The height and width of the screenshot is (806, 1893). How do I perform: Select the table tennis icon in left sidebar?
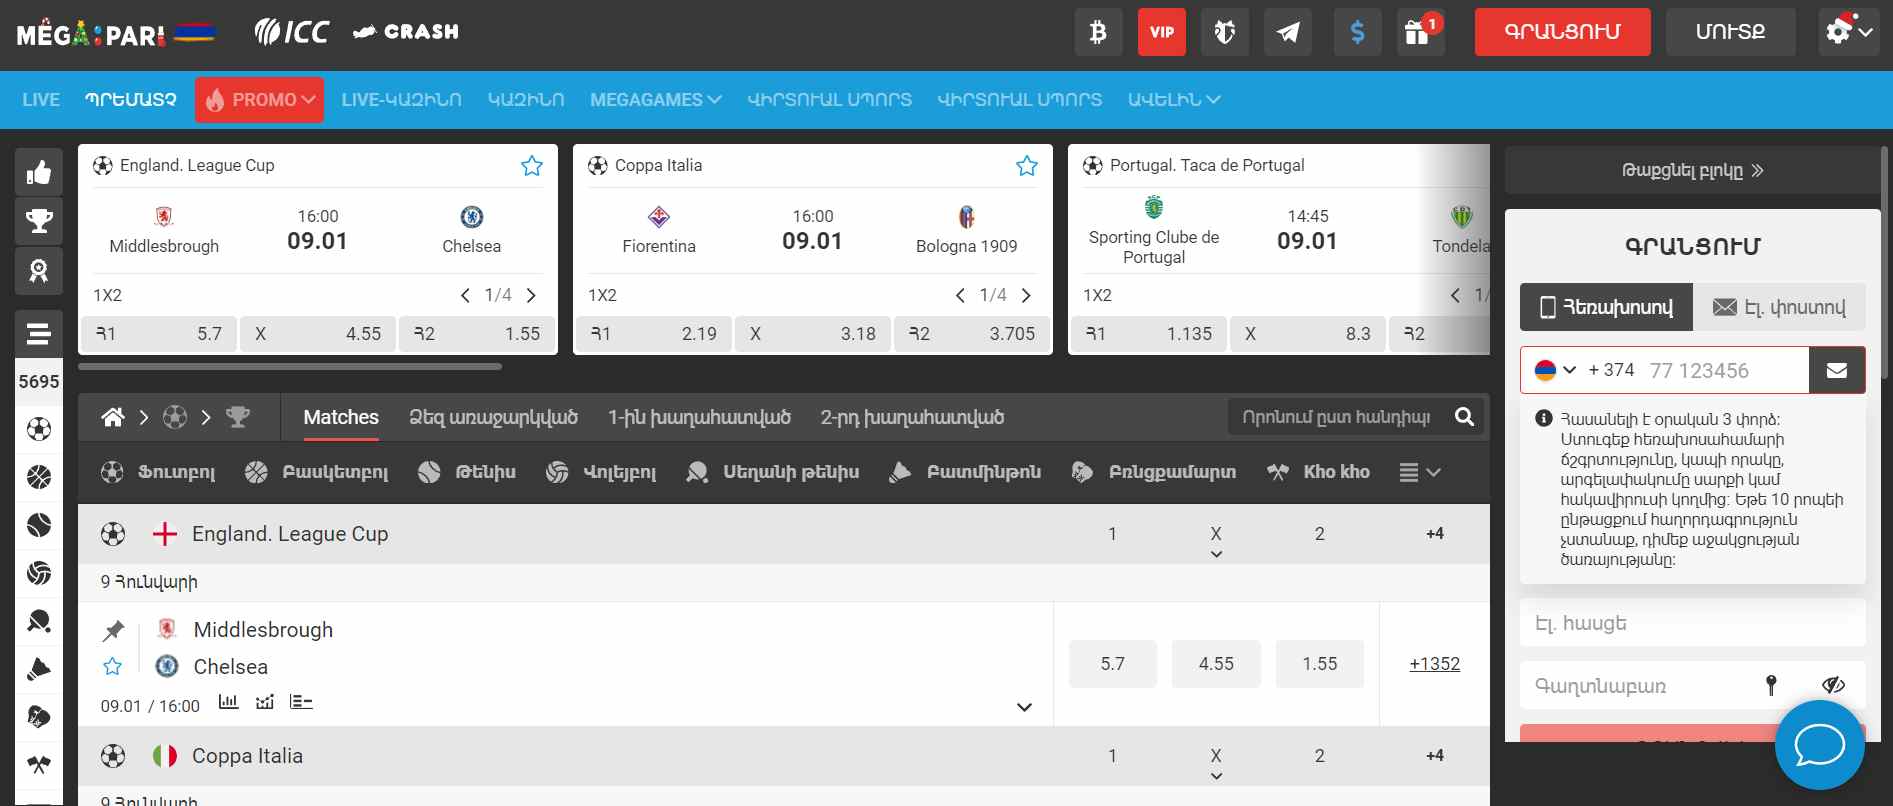[39, 621]
